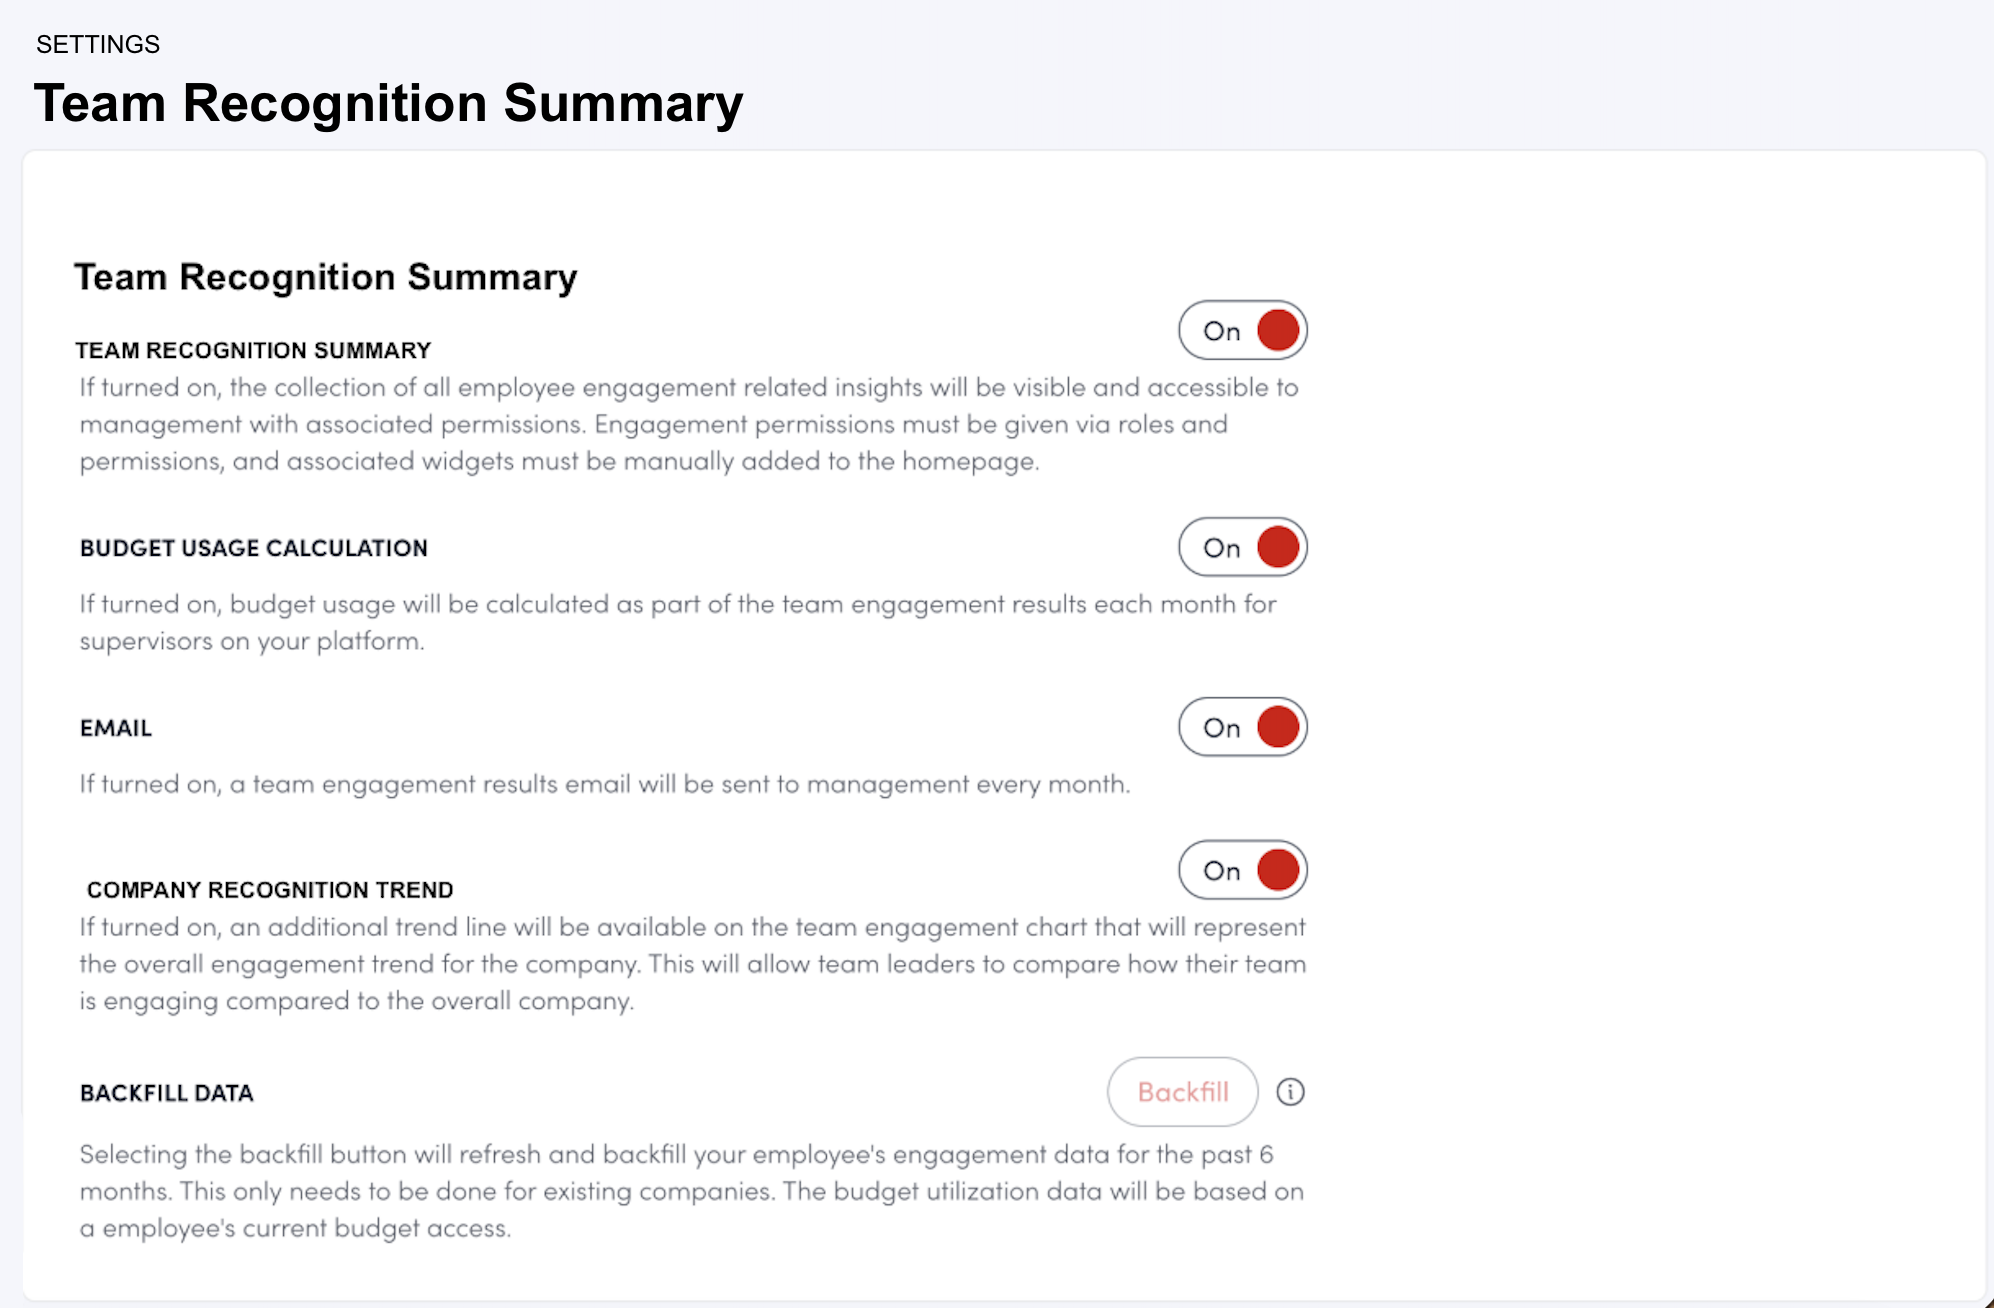This screenshot has height=1308, width=1994.
Task: Toggle the Email setting off
Action: pyautogui.click(x=1243, y=728)
